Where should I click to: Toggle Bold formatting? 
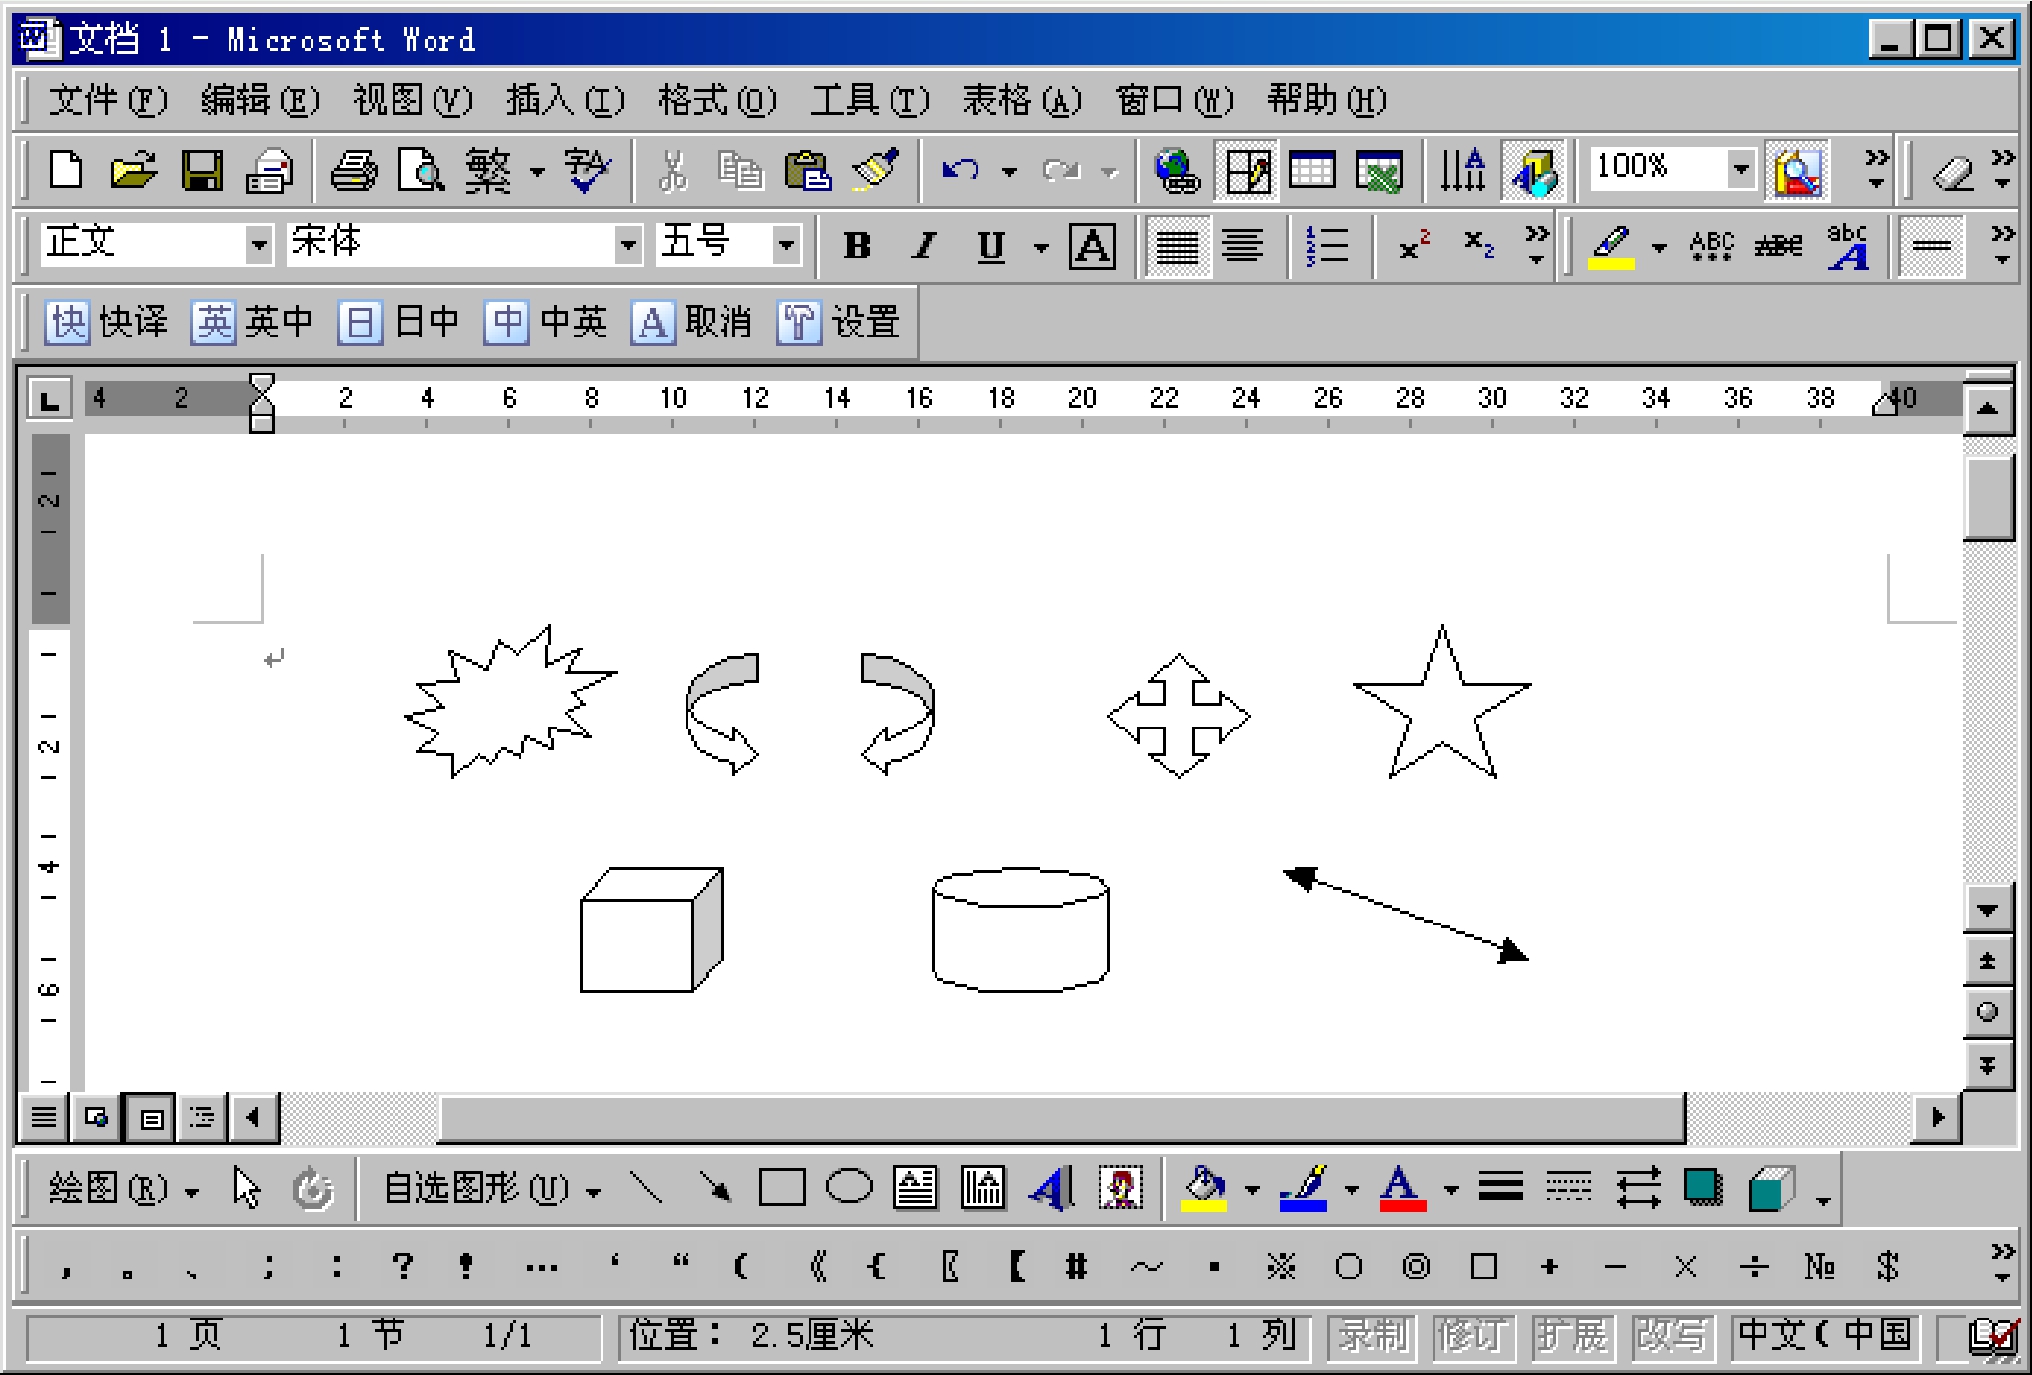(x=857, y=246)
